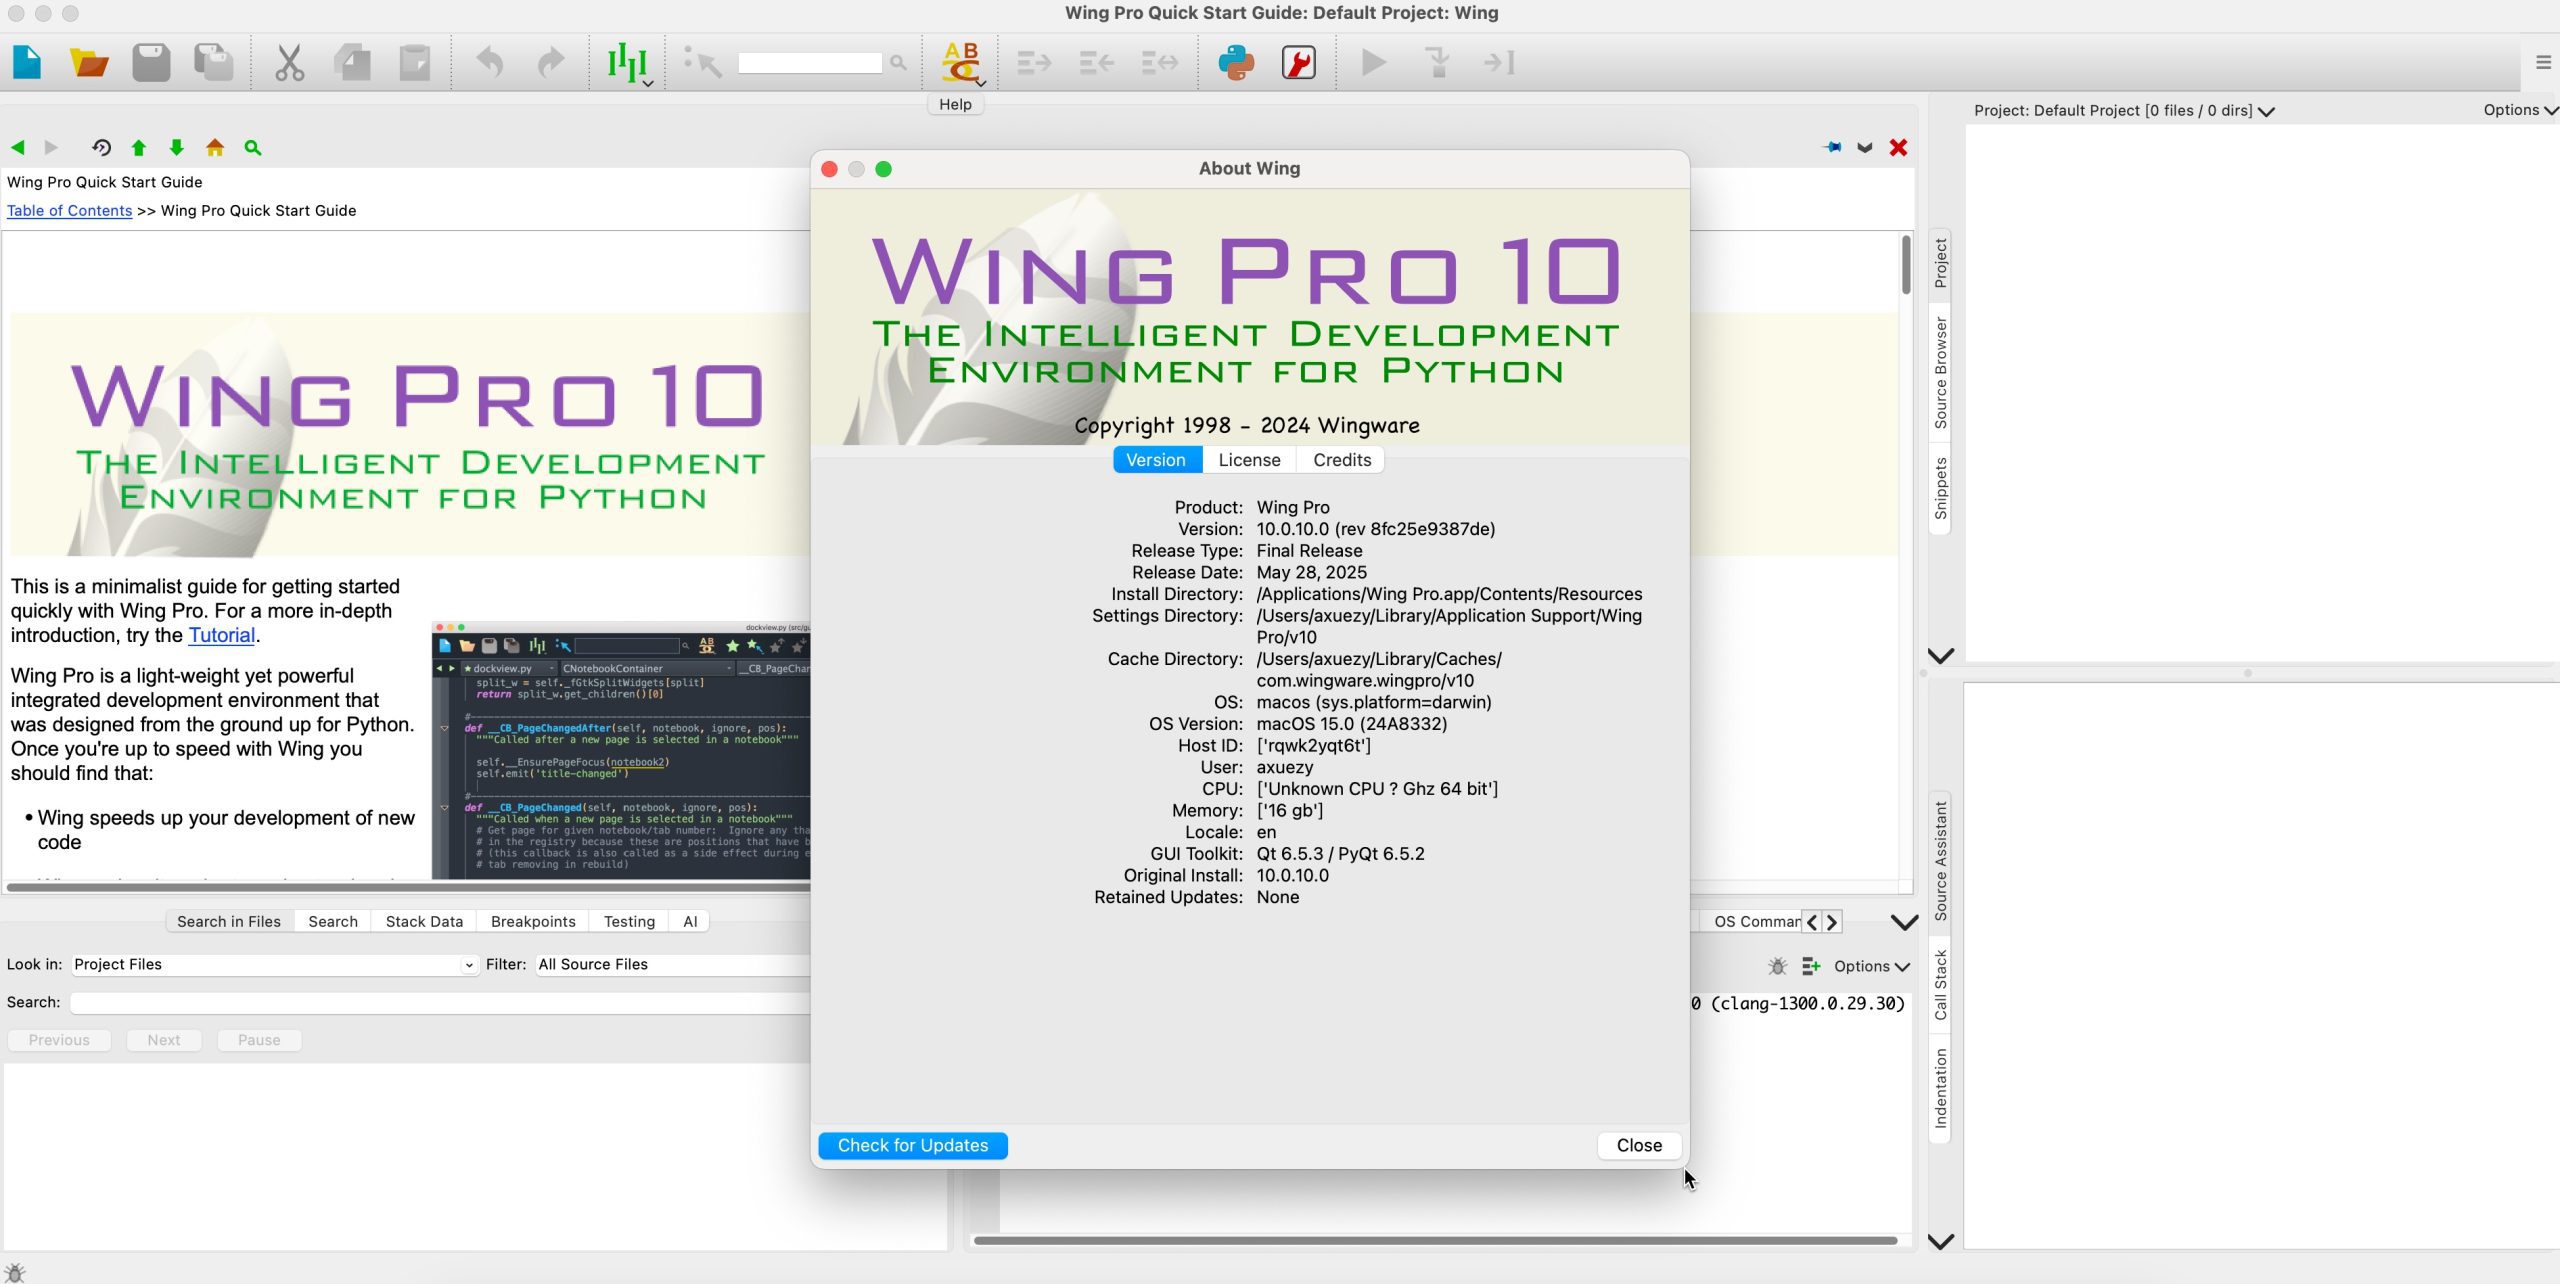Image resolution: width=2560 pixels, height=1284 pixels.
Task: Collapse the lower right tool panel chevron
Action: 1940,1243
